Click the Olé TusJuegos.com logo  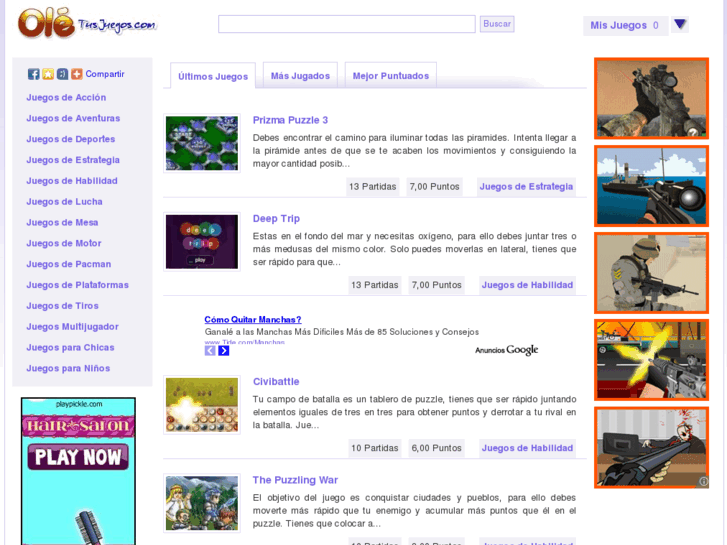(x=87, y=23)
